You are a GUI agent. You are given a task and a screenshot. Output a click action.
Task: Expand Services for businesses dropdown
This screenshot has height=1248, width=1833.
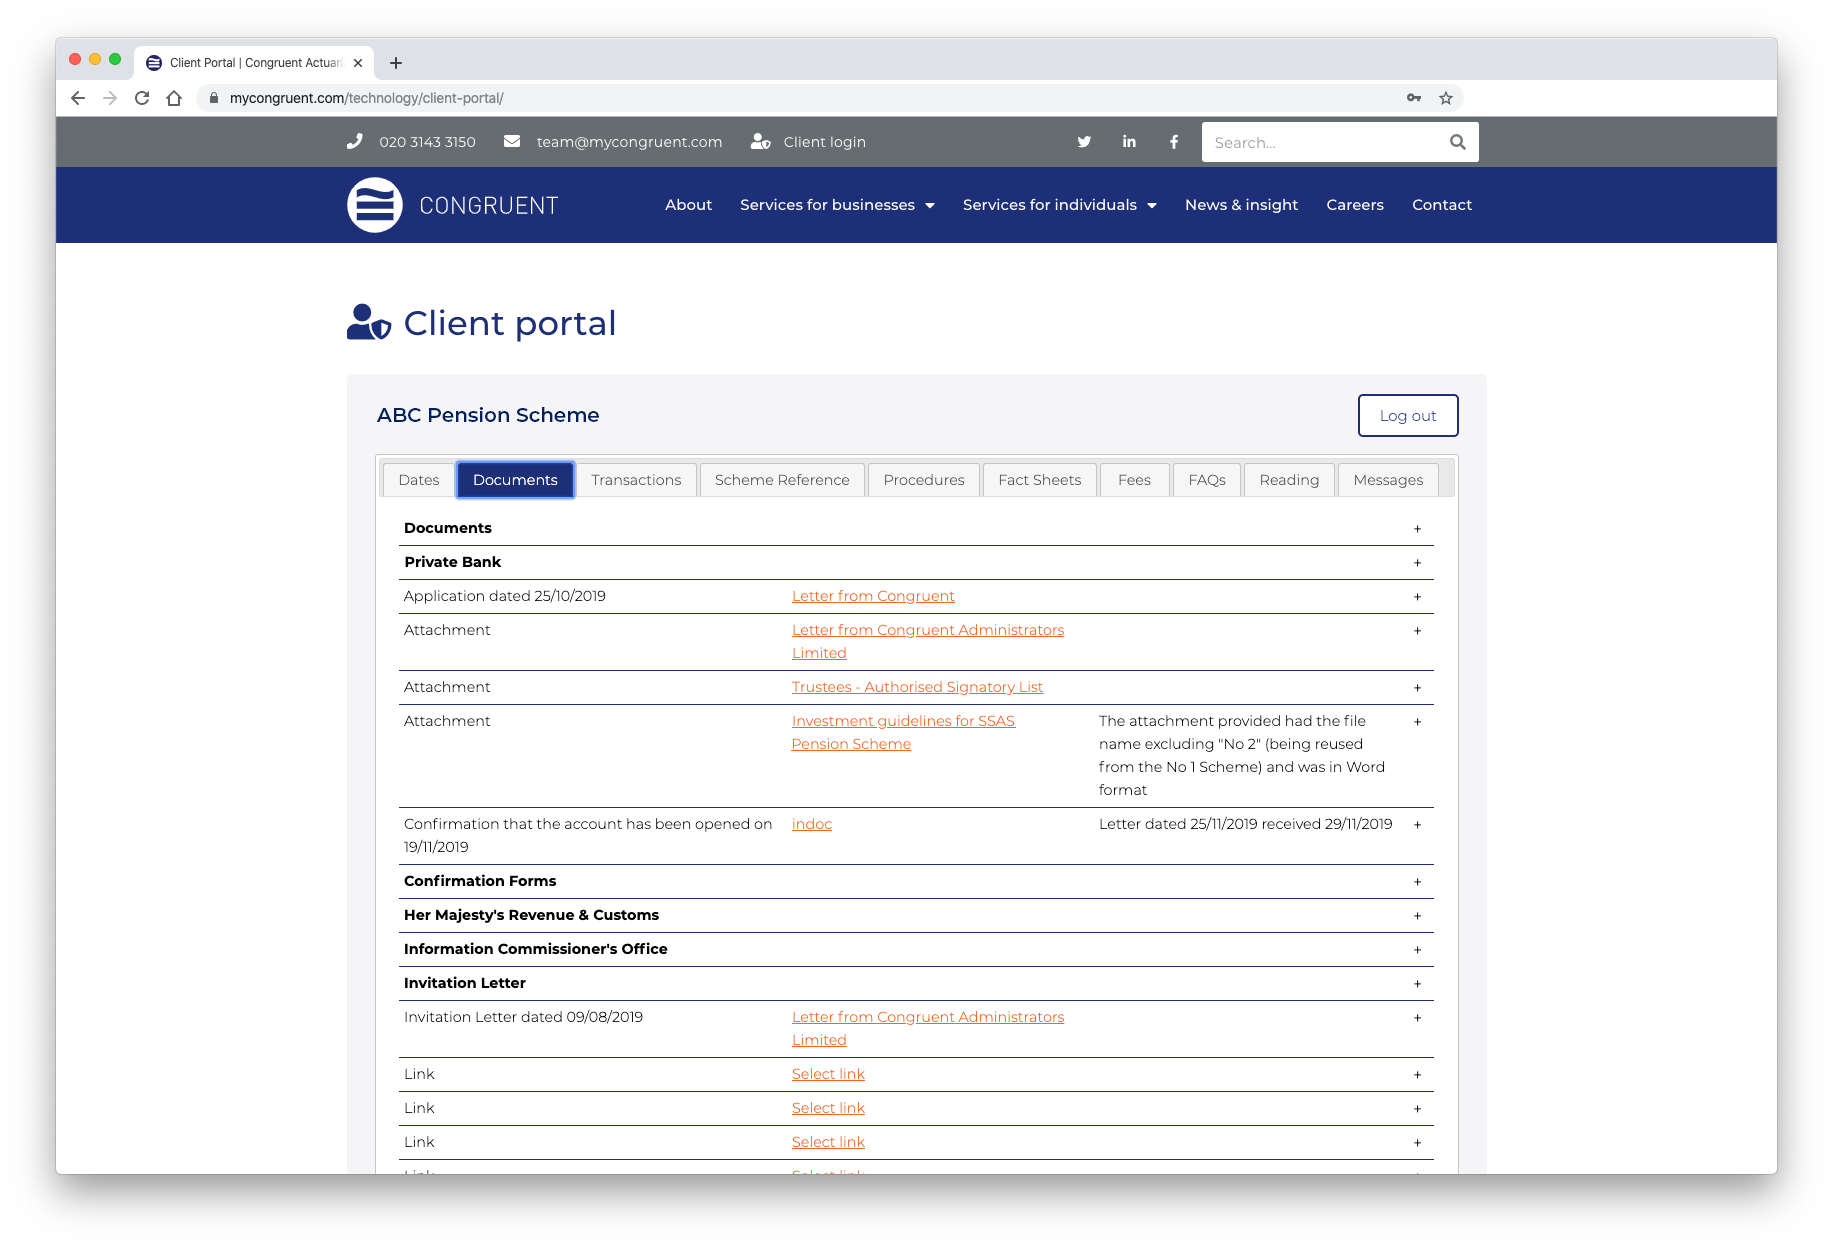click(837, 205)
